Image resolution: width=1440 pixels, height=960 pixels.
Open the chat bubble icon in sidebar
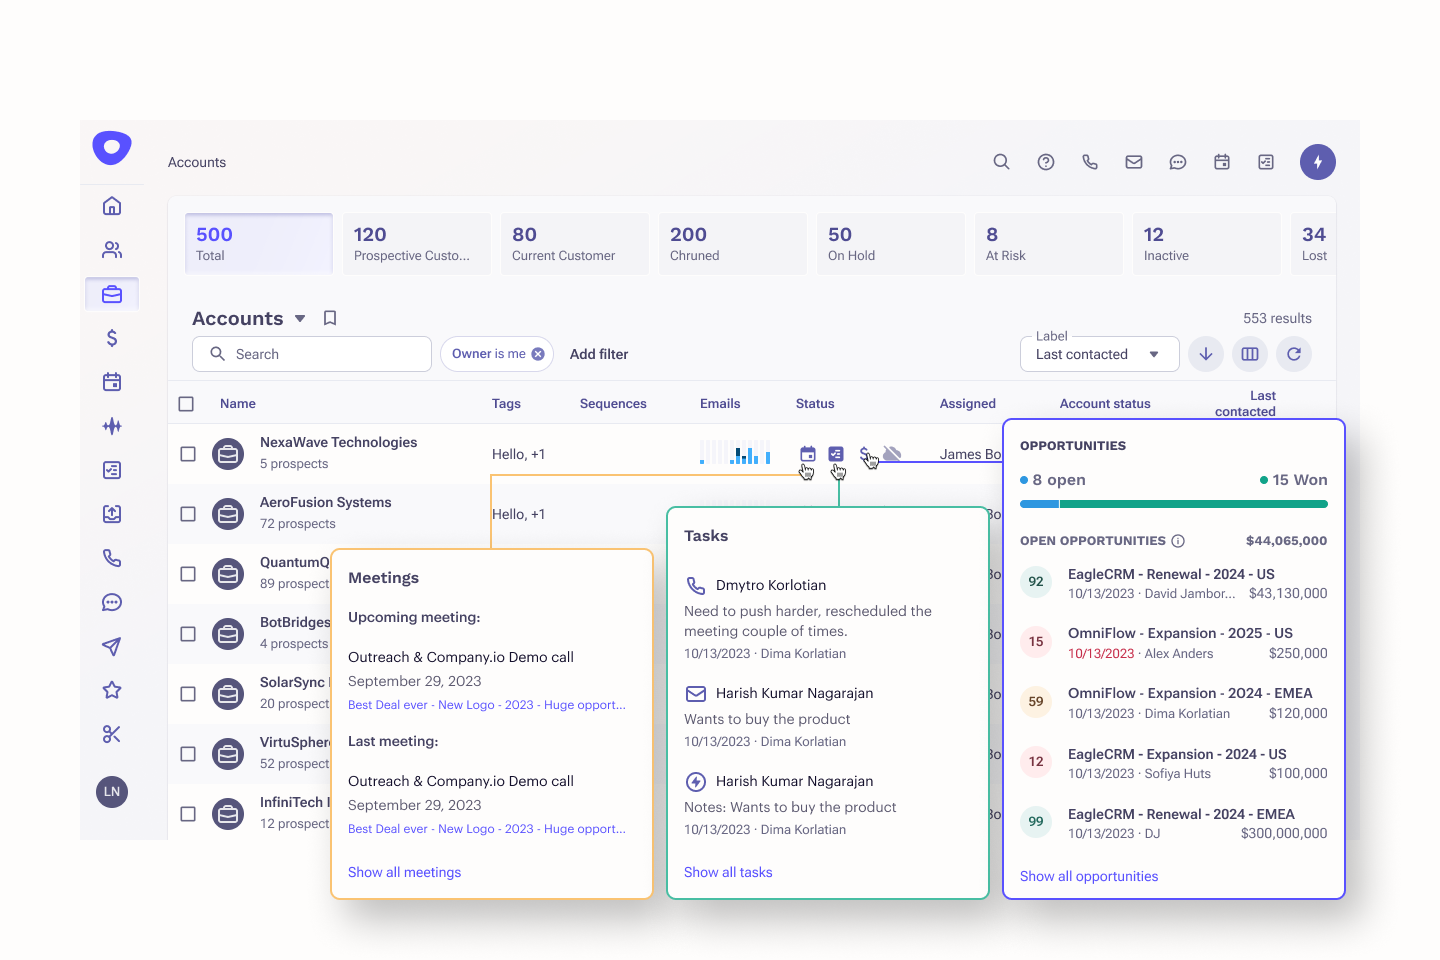[112, 602]
